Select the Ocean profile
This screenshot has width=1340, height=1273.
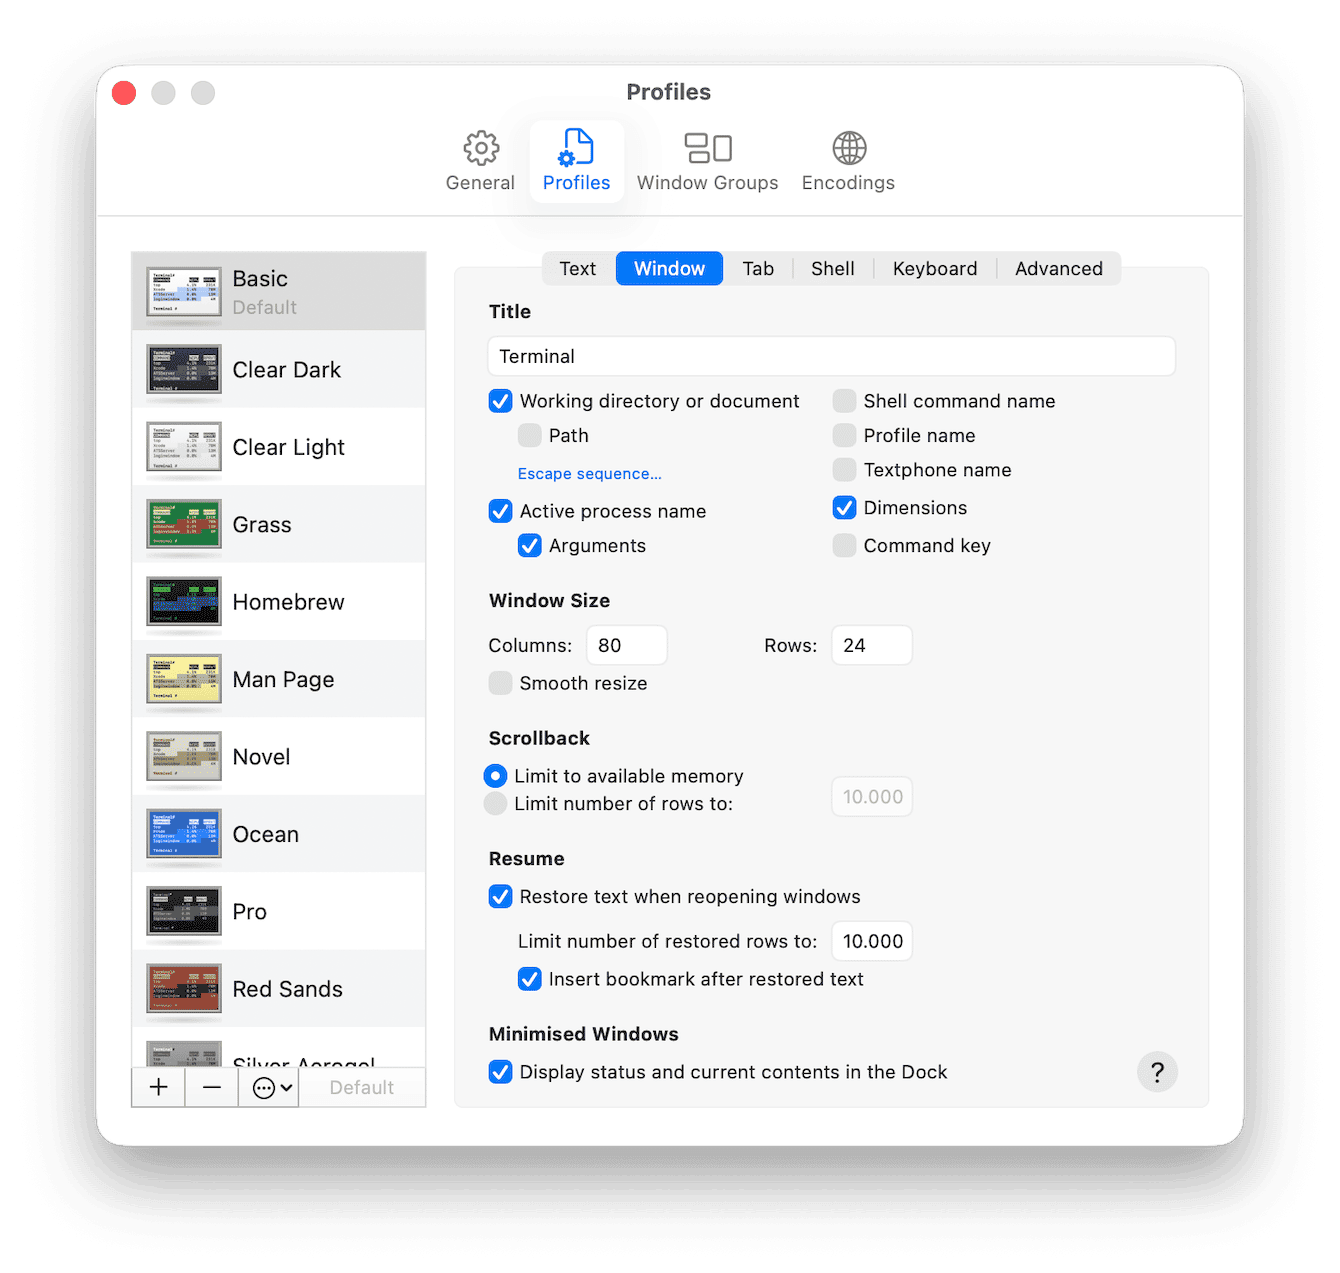[279, 835]
